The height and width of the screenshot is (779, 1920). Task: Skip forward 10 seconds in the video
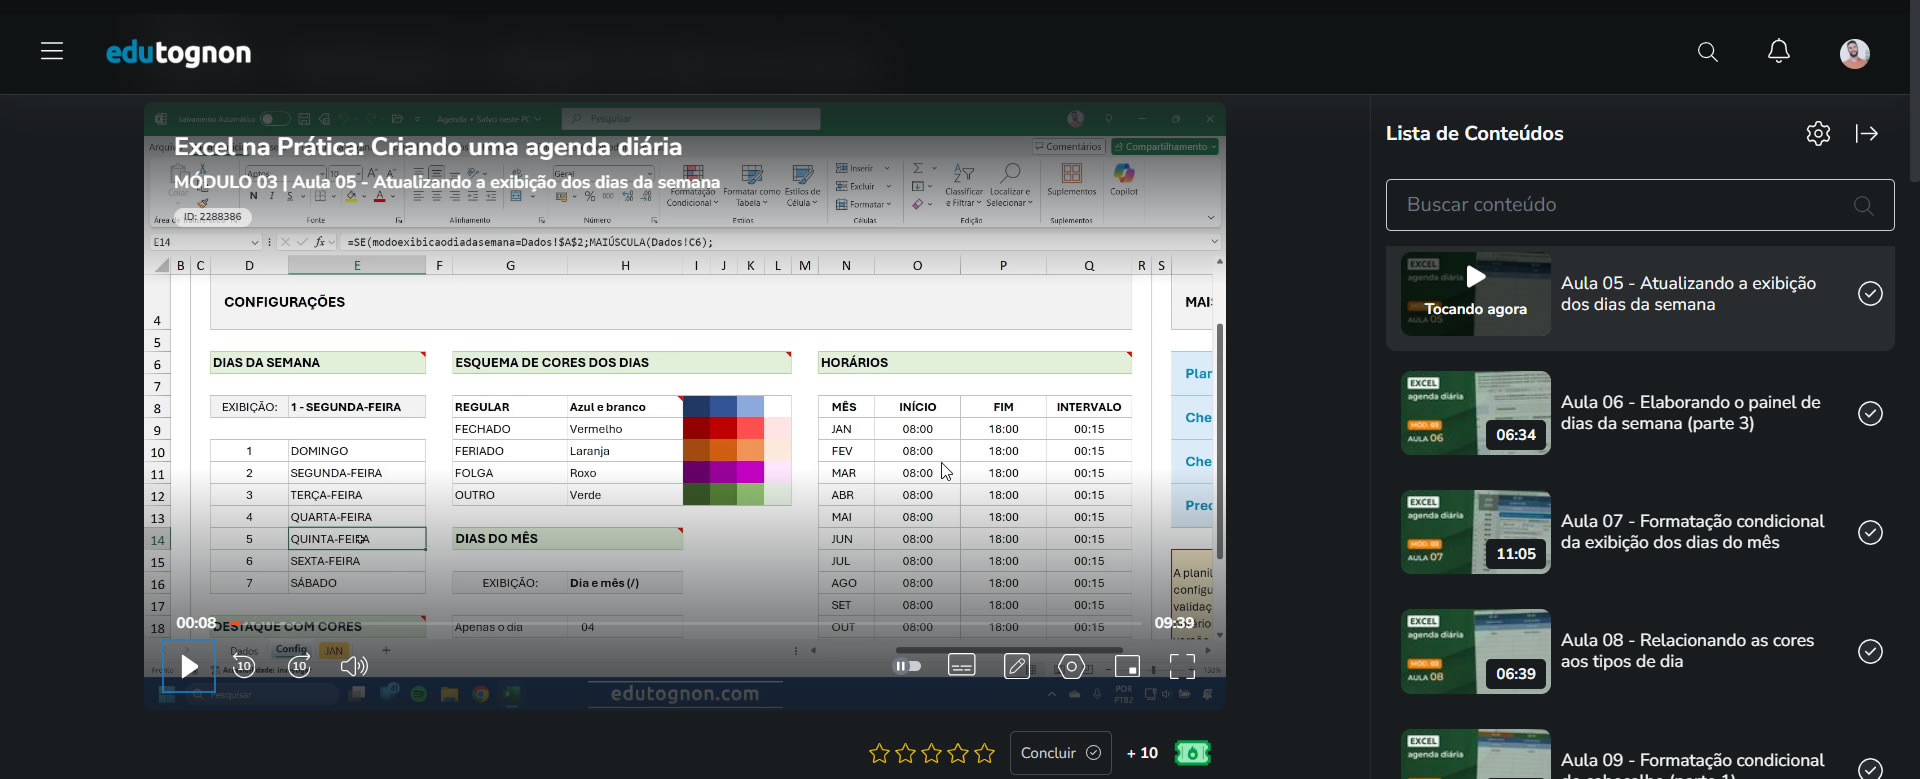click(x=299, y=666)
